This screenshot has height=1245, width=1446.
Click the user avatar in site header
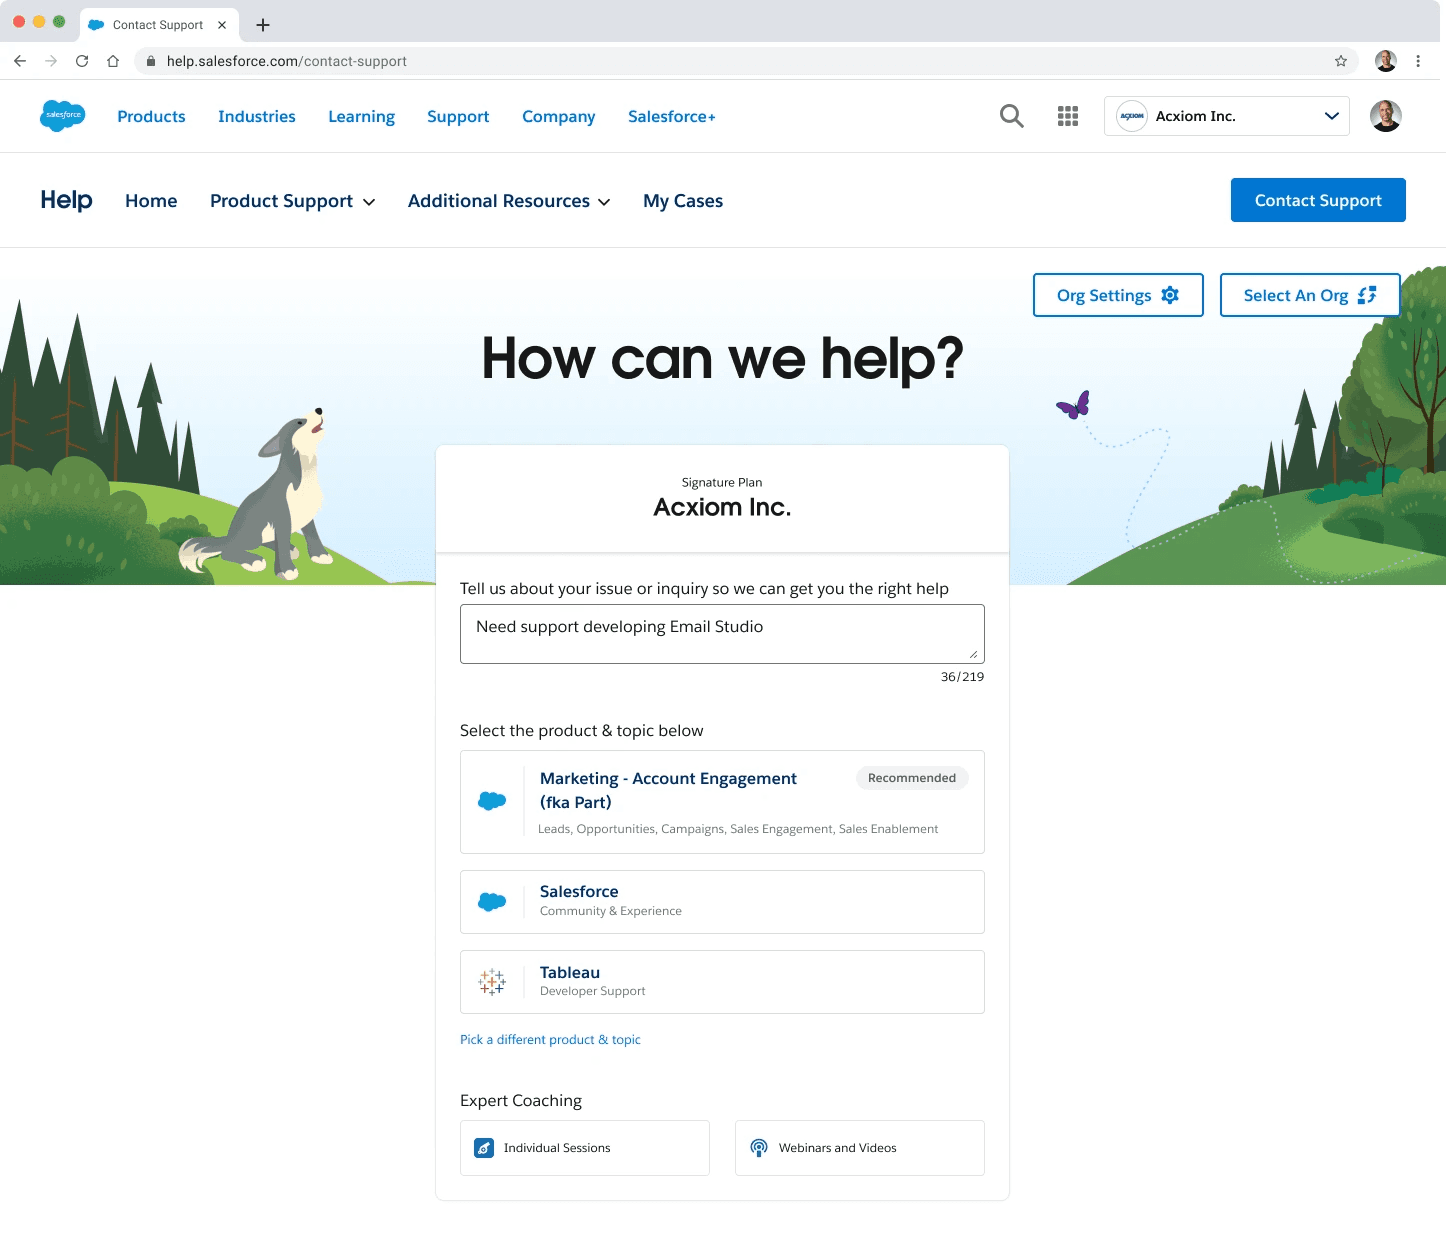click(1385, 116)
